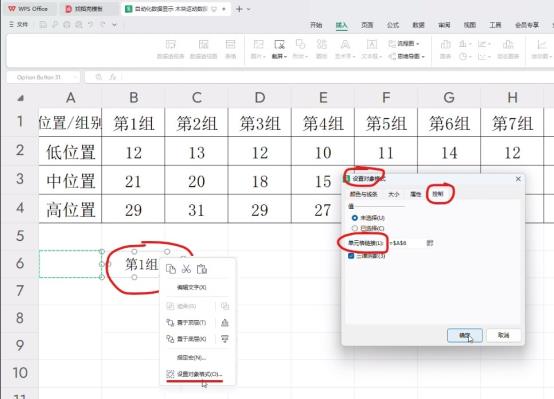Open the 文件 menu

(19, 24)
